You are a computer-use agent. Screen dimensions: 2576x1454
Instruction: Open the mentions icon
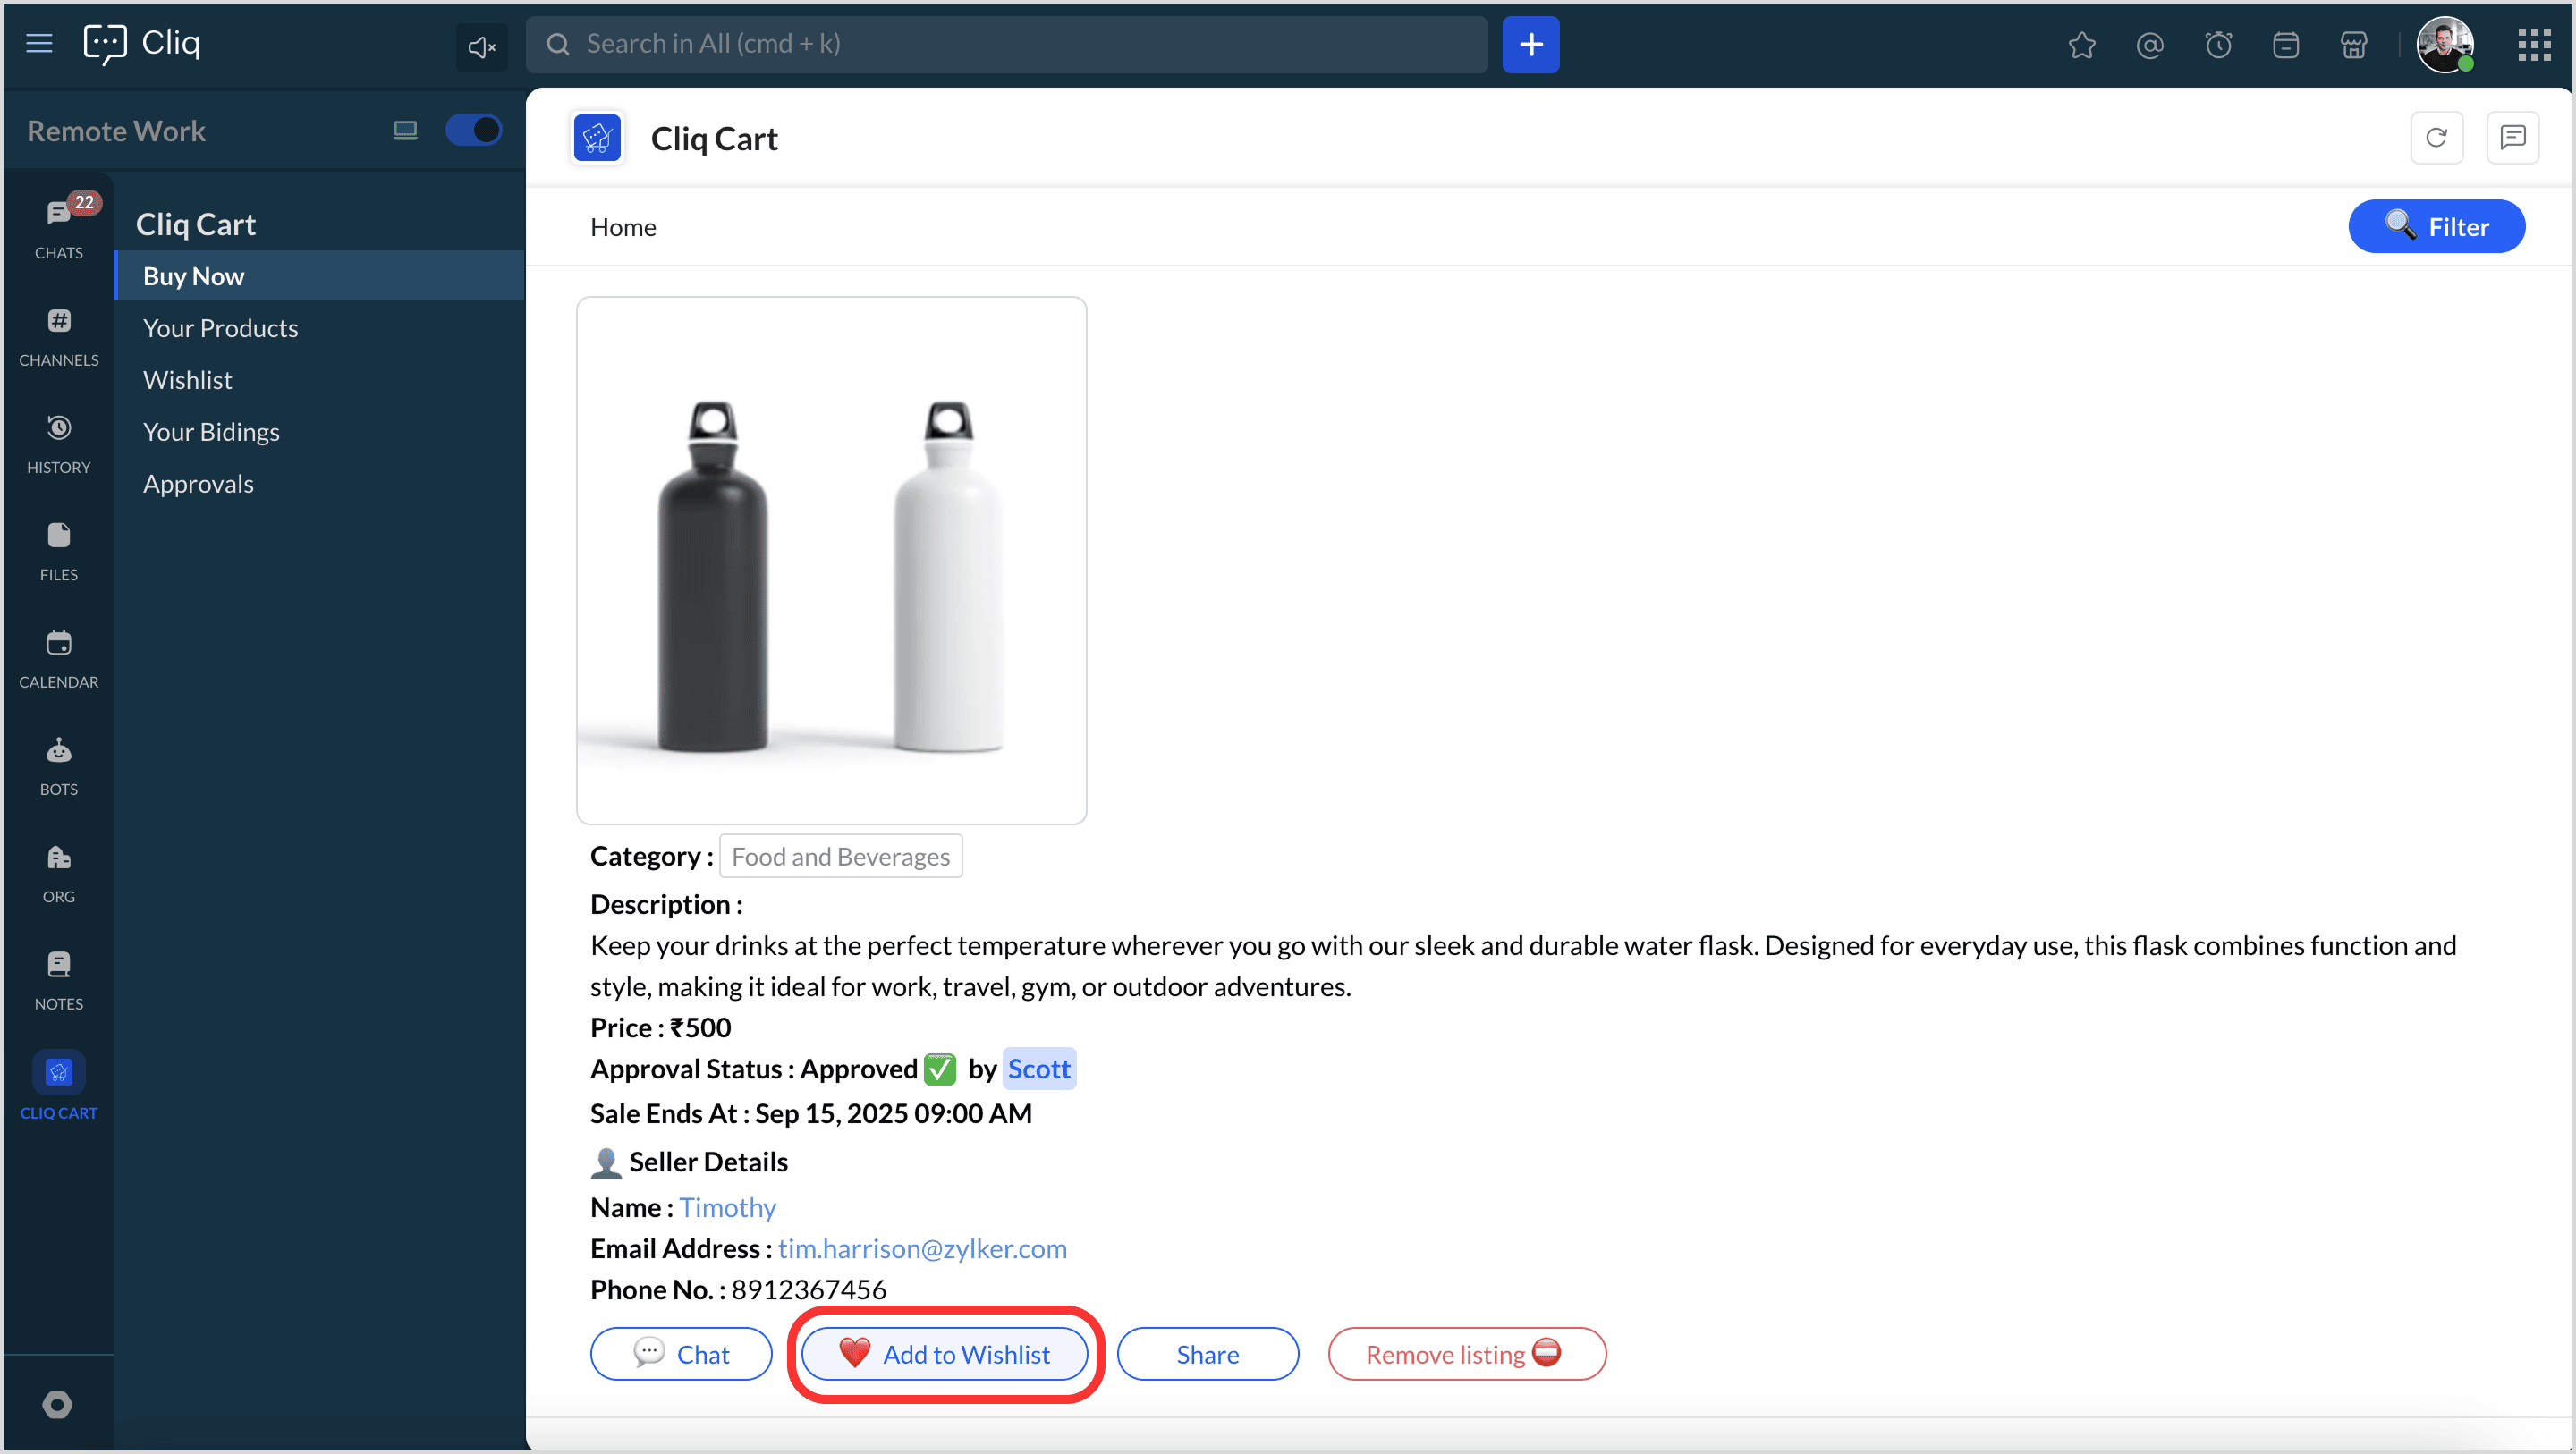pyautogui.click(x=2149, y=45)
